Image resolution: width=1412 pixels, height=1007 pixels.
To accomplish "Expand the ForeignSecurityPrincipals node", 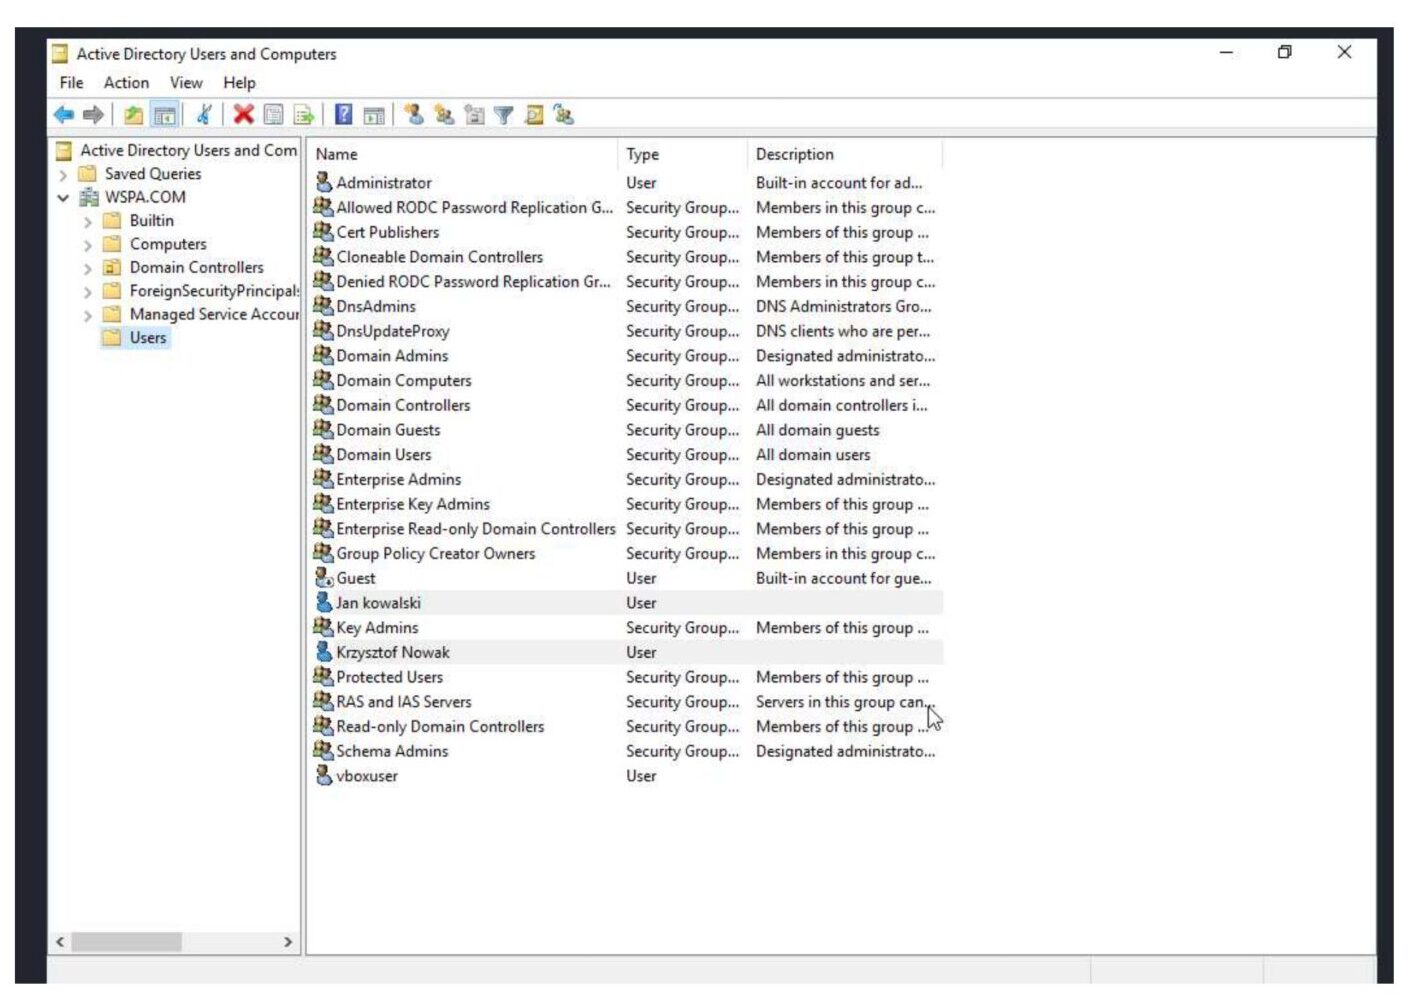I will click(88, 292).
